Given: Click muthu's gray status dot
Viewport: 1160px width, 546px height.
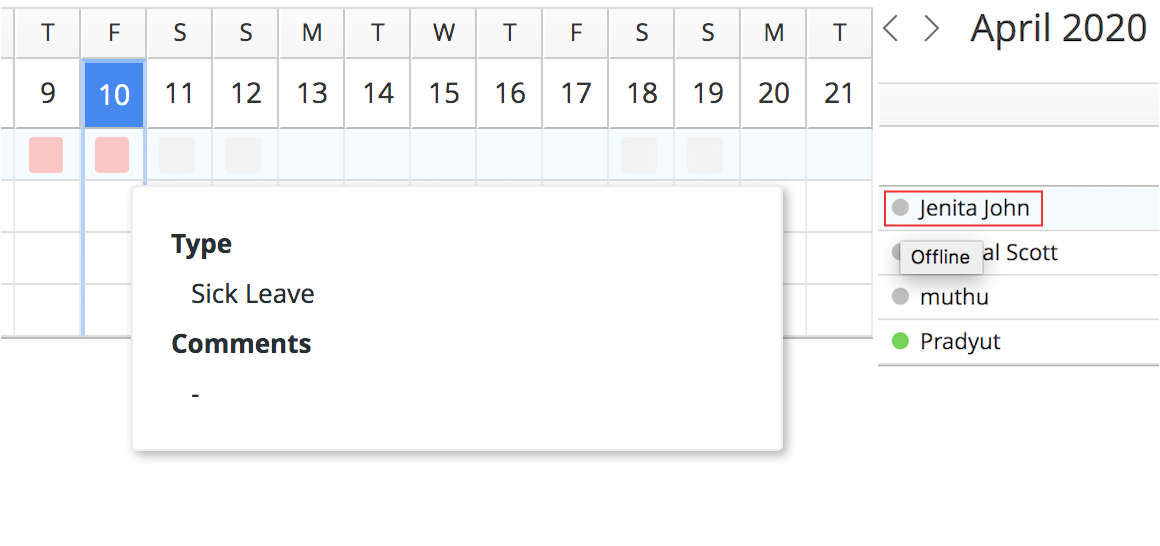Looking at the screenshot, I should coord(900,297).
